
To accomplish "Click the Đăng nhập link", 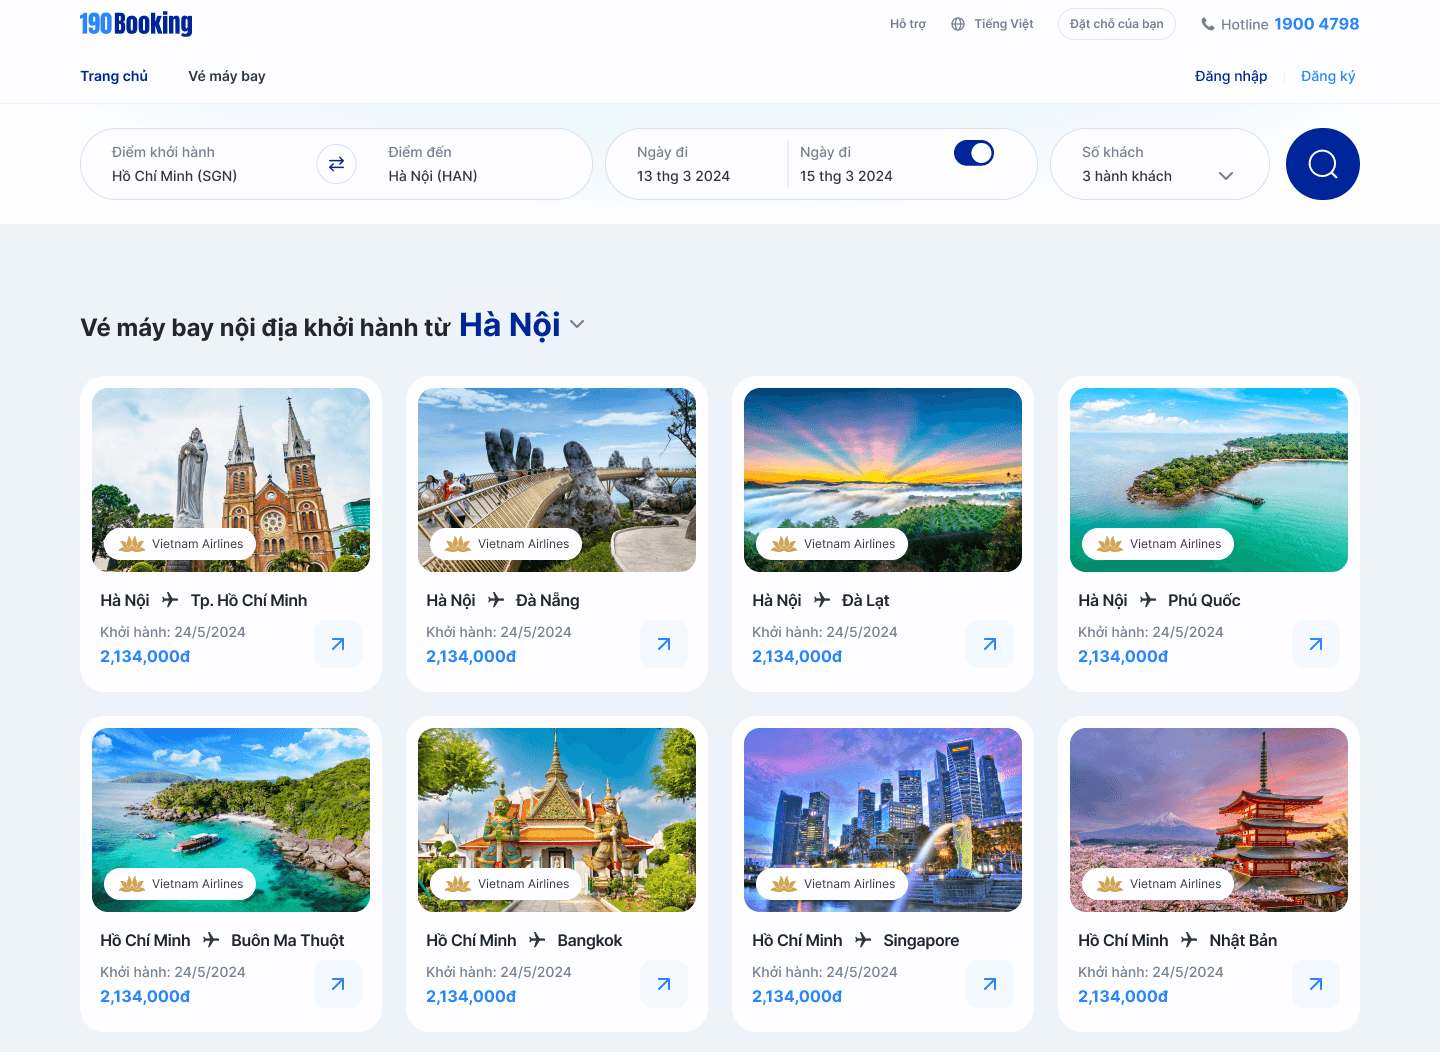I will (x=1230, y=76).
